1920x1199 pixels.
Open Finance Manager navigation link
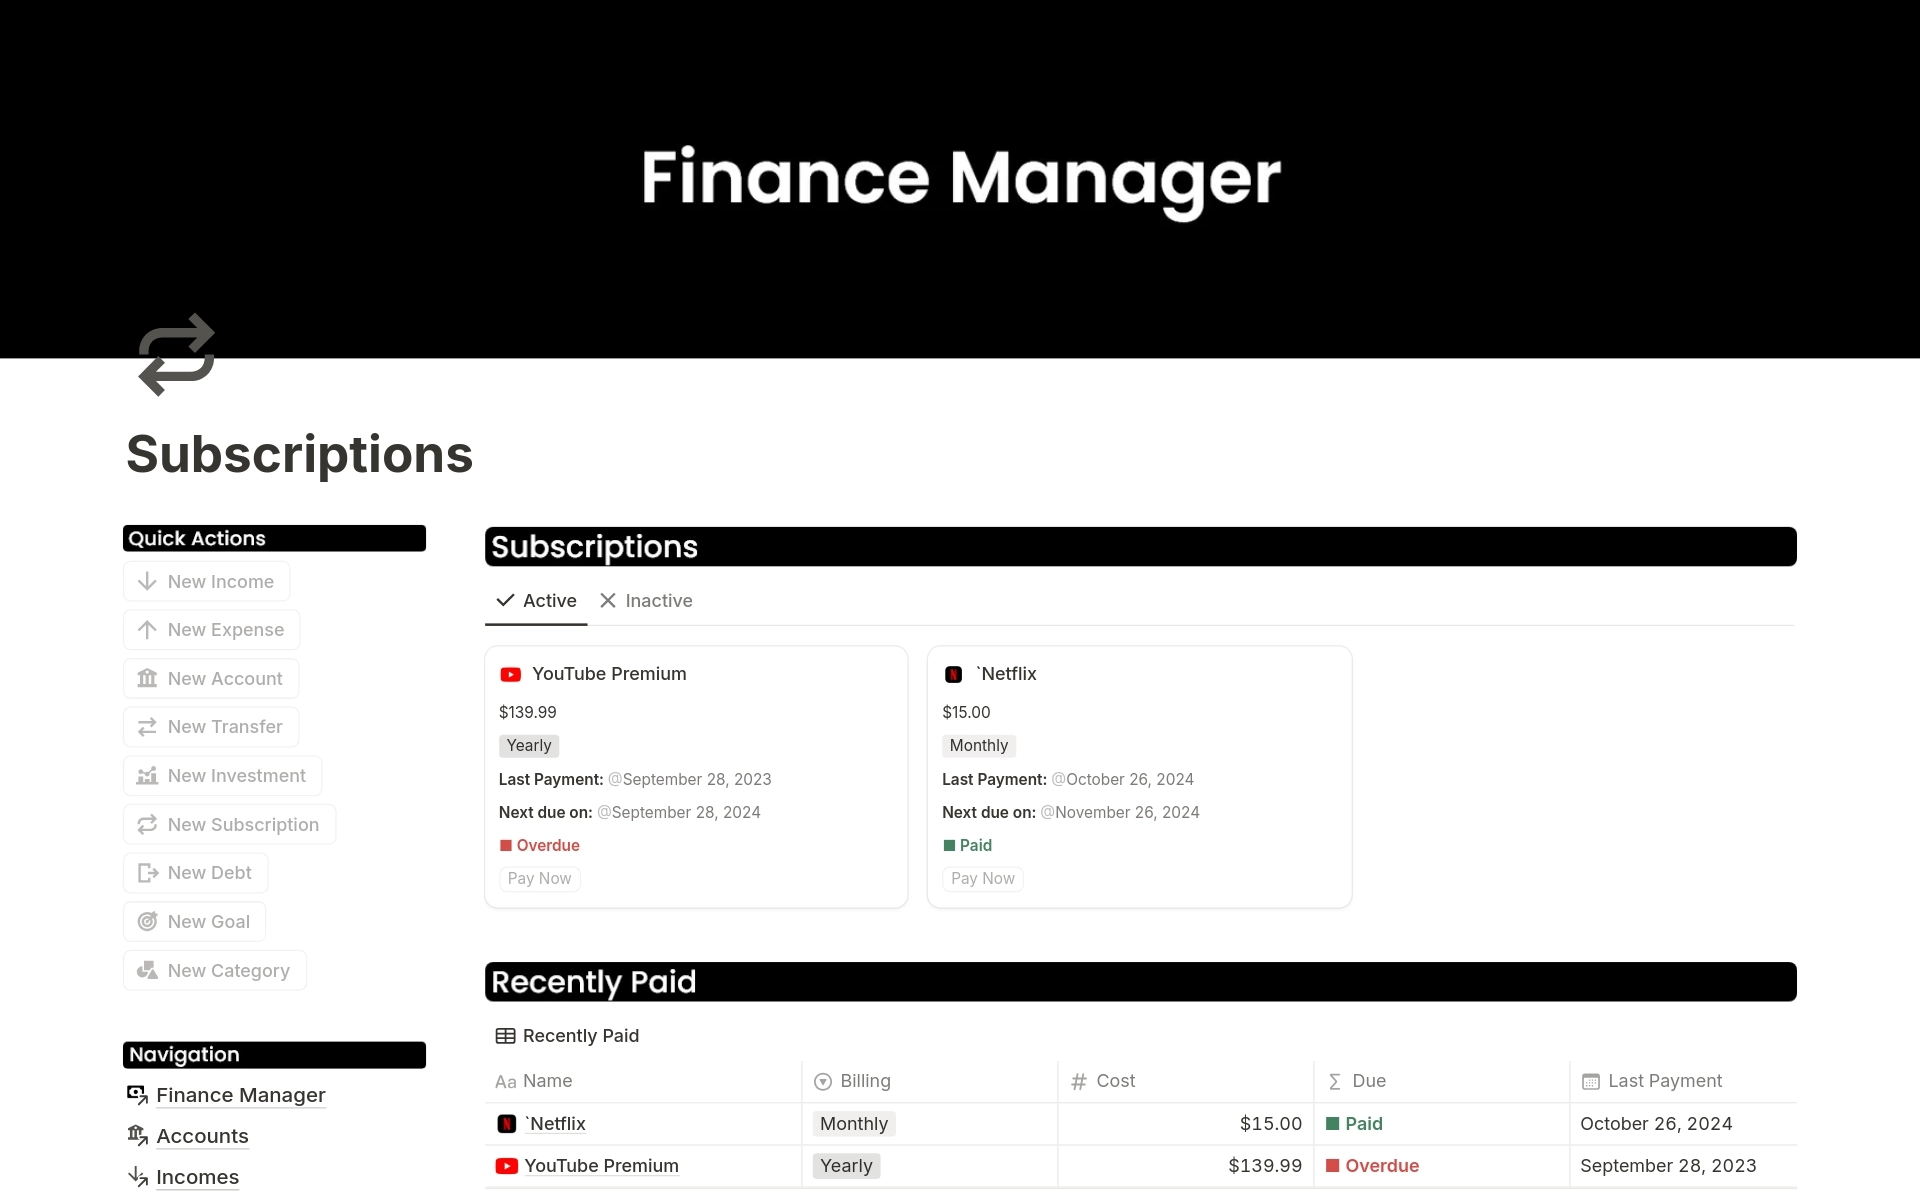[x=242, y=1094]
